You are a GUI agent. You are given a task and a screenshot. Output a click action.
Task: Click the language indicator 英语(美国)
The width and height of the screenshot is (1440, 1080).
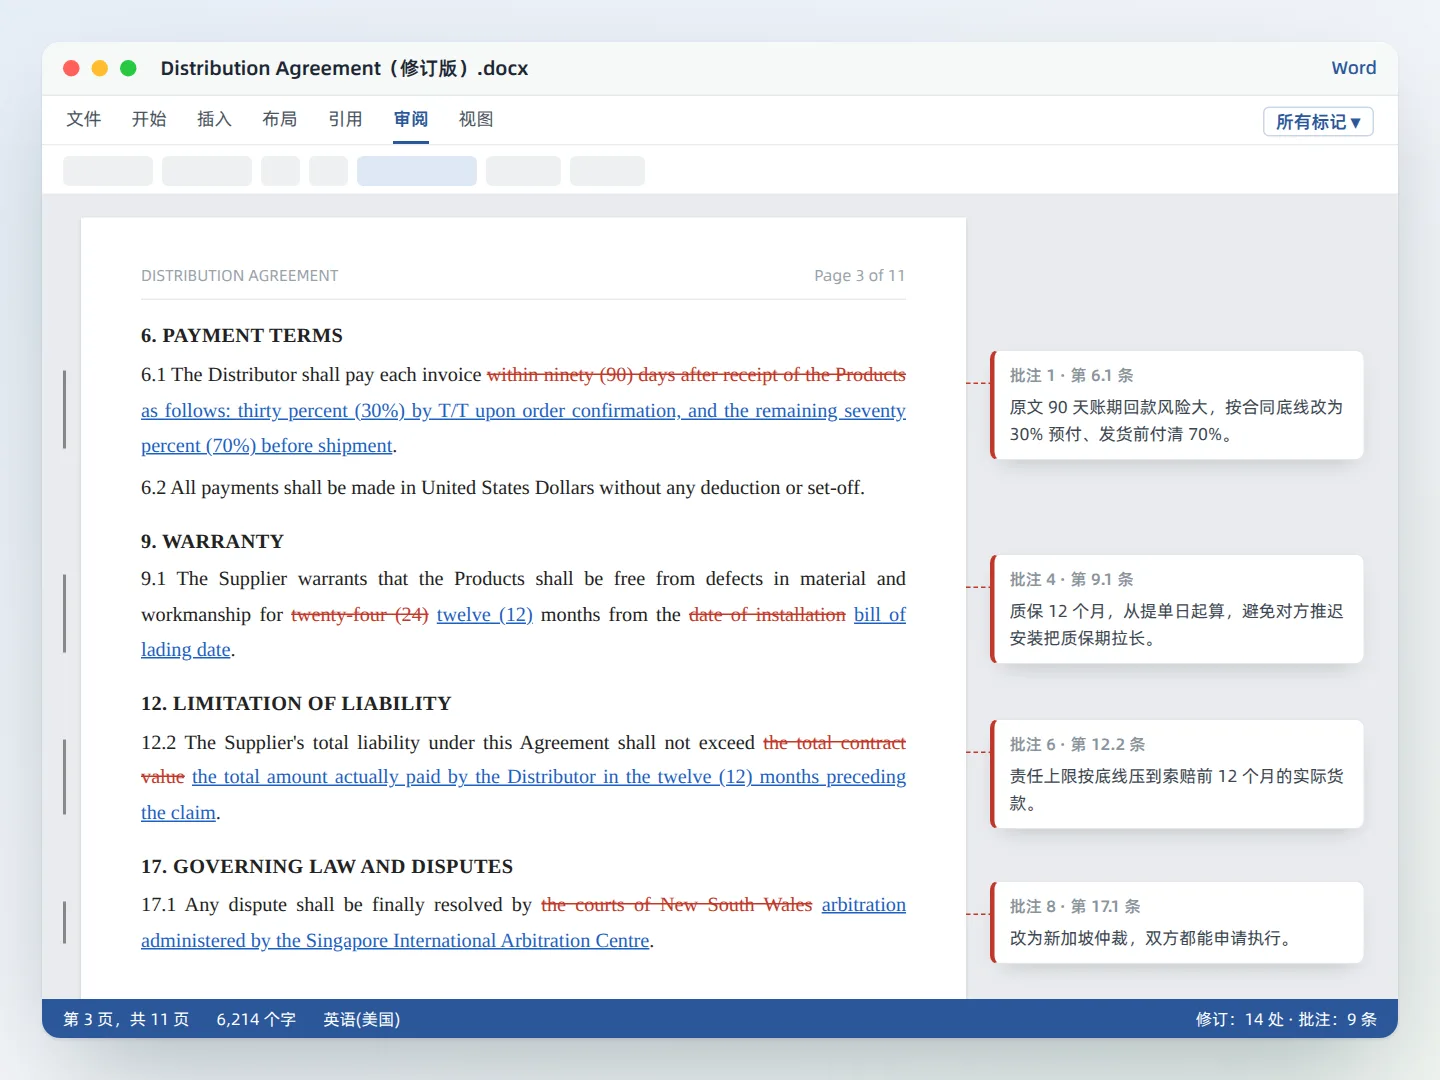tap(362, 1019)
